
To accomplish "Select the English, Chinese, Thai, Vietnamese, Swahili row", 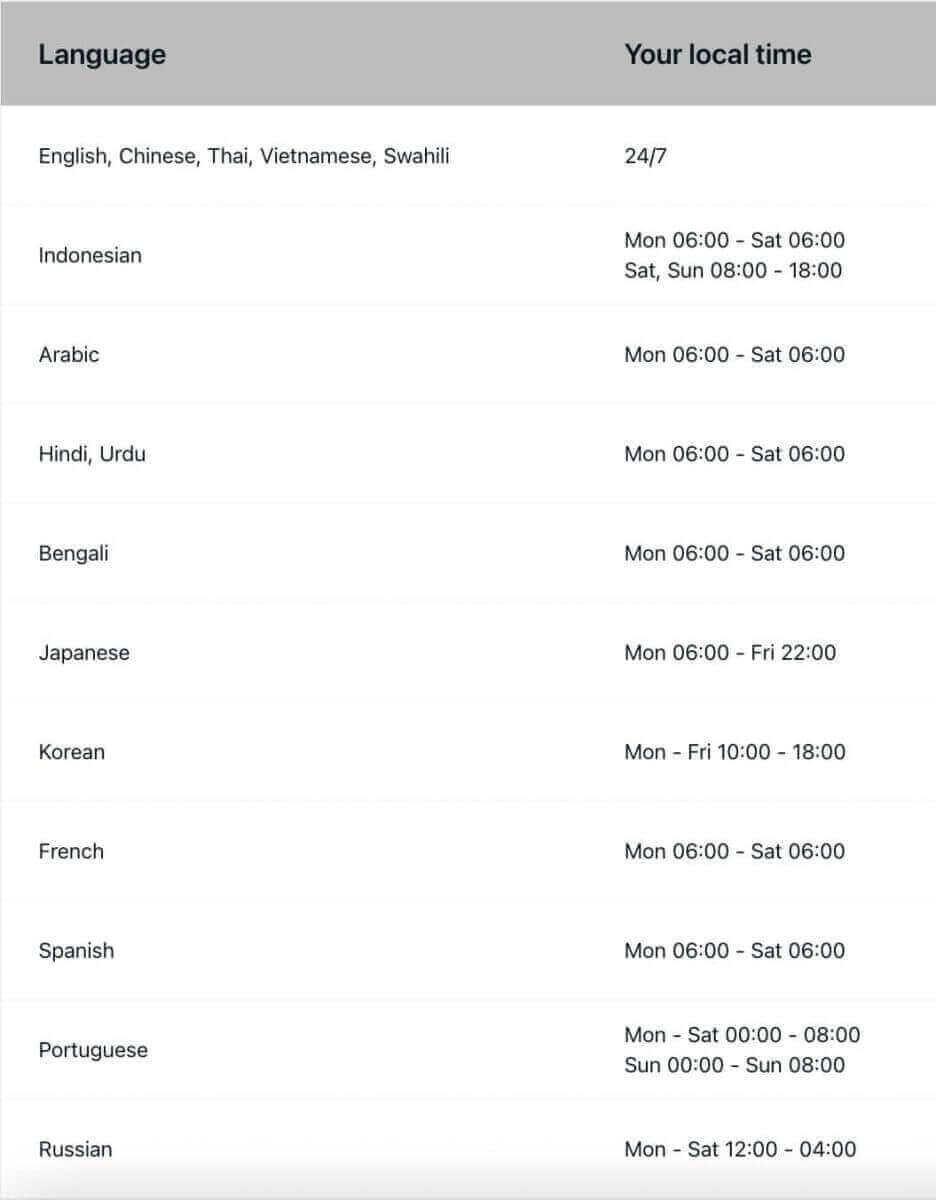I will [x=244, y=156].
